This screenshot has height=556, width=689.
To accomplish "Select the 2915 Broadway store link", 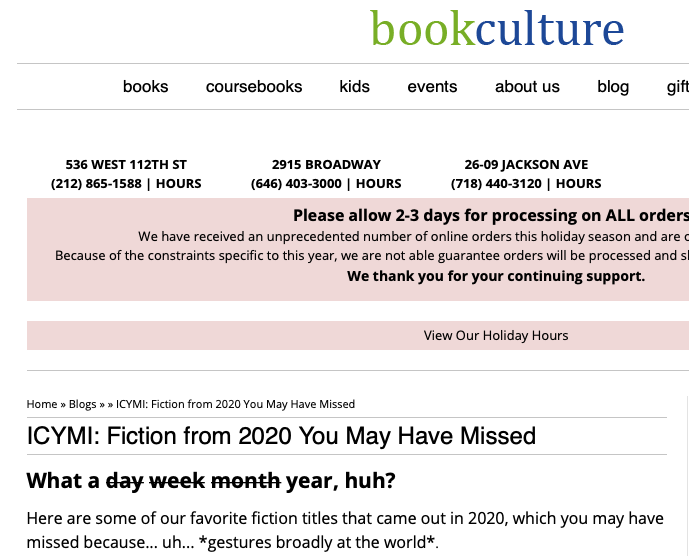I will click(x=326, y=164).
